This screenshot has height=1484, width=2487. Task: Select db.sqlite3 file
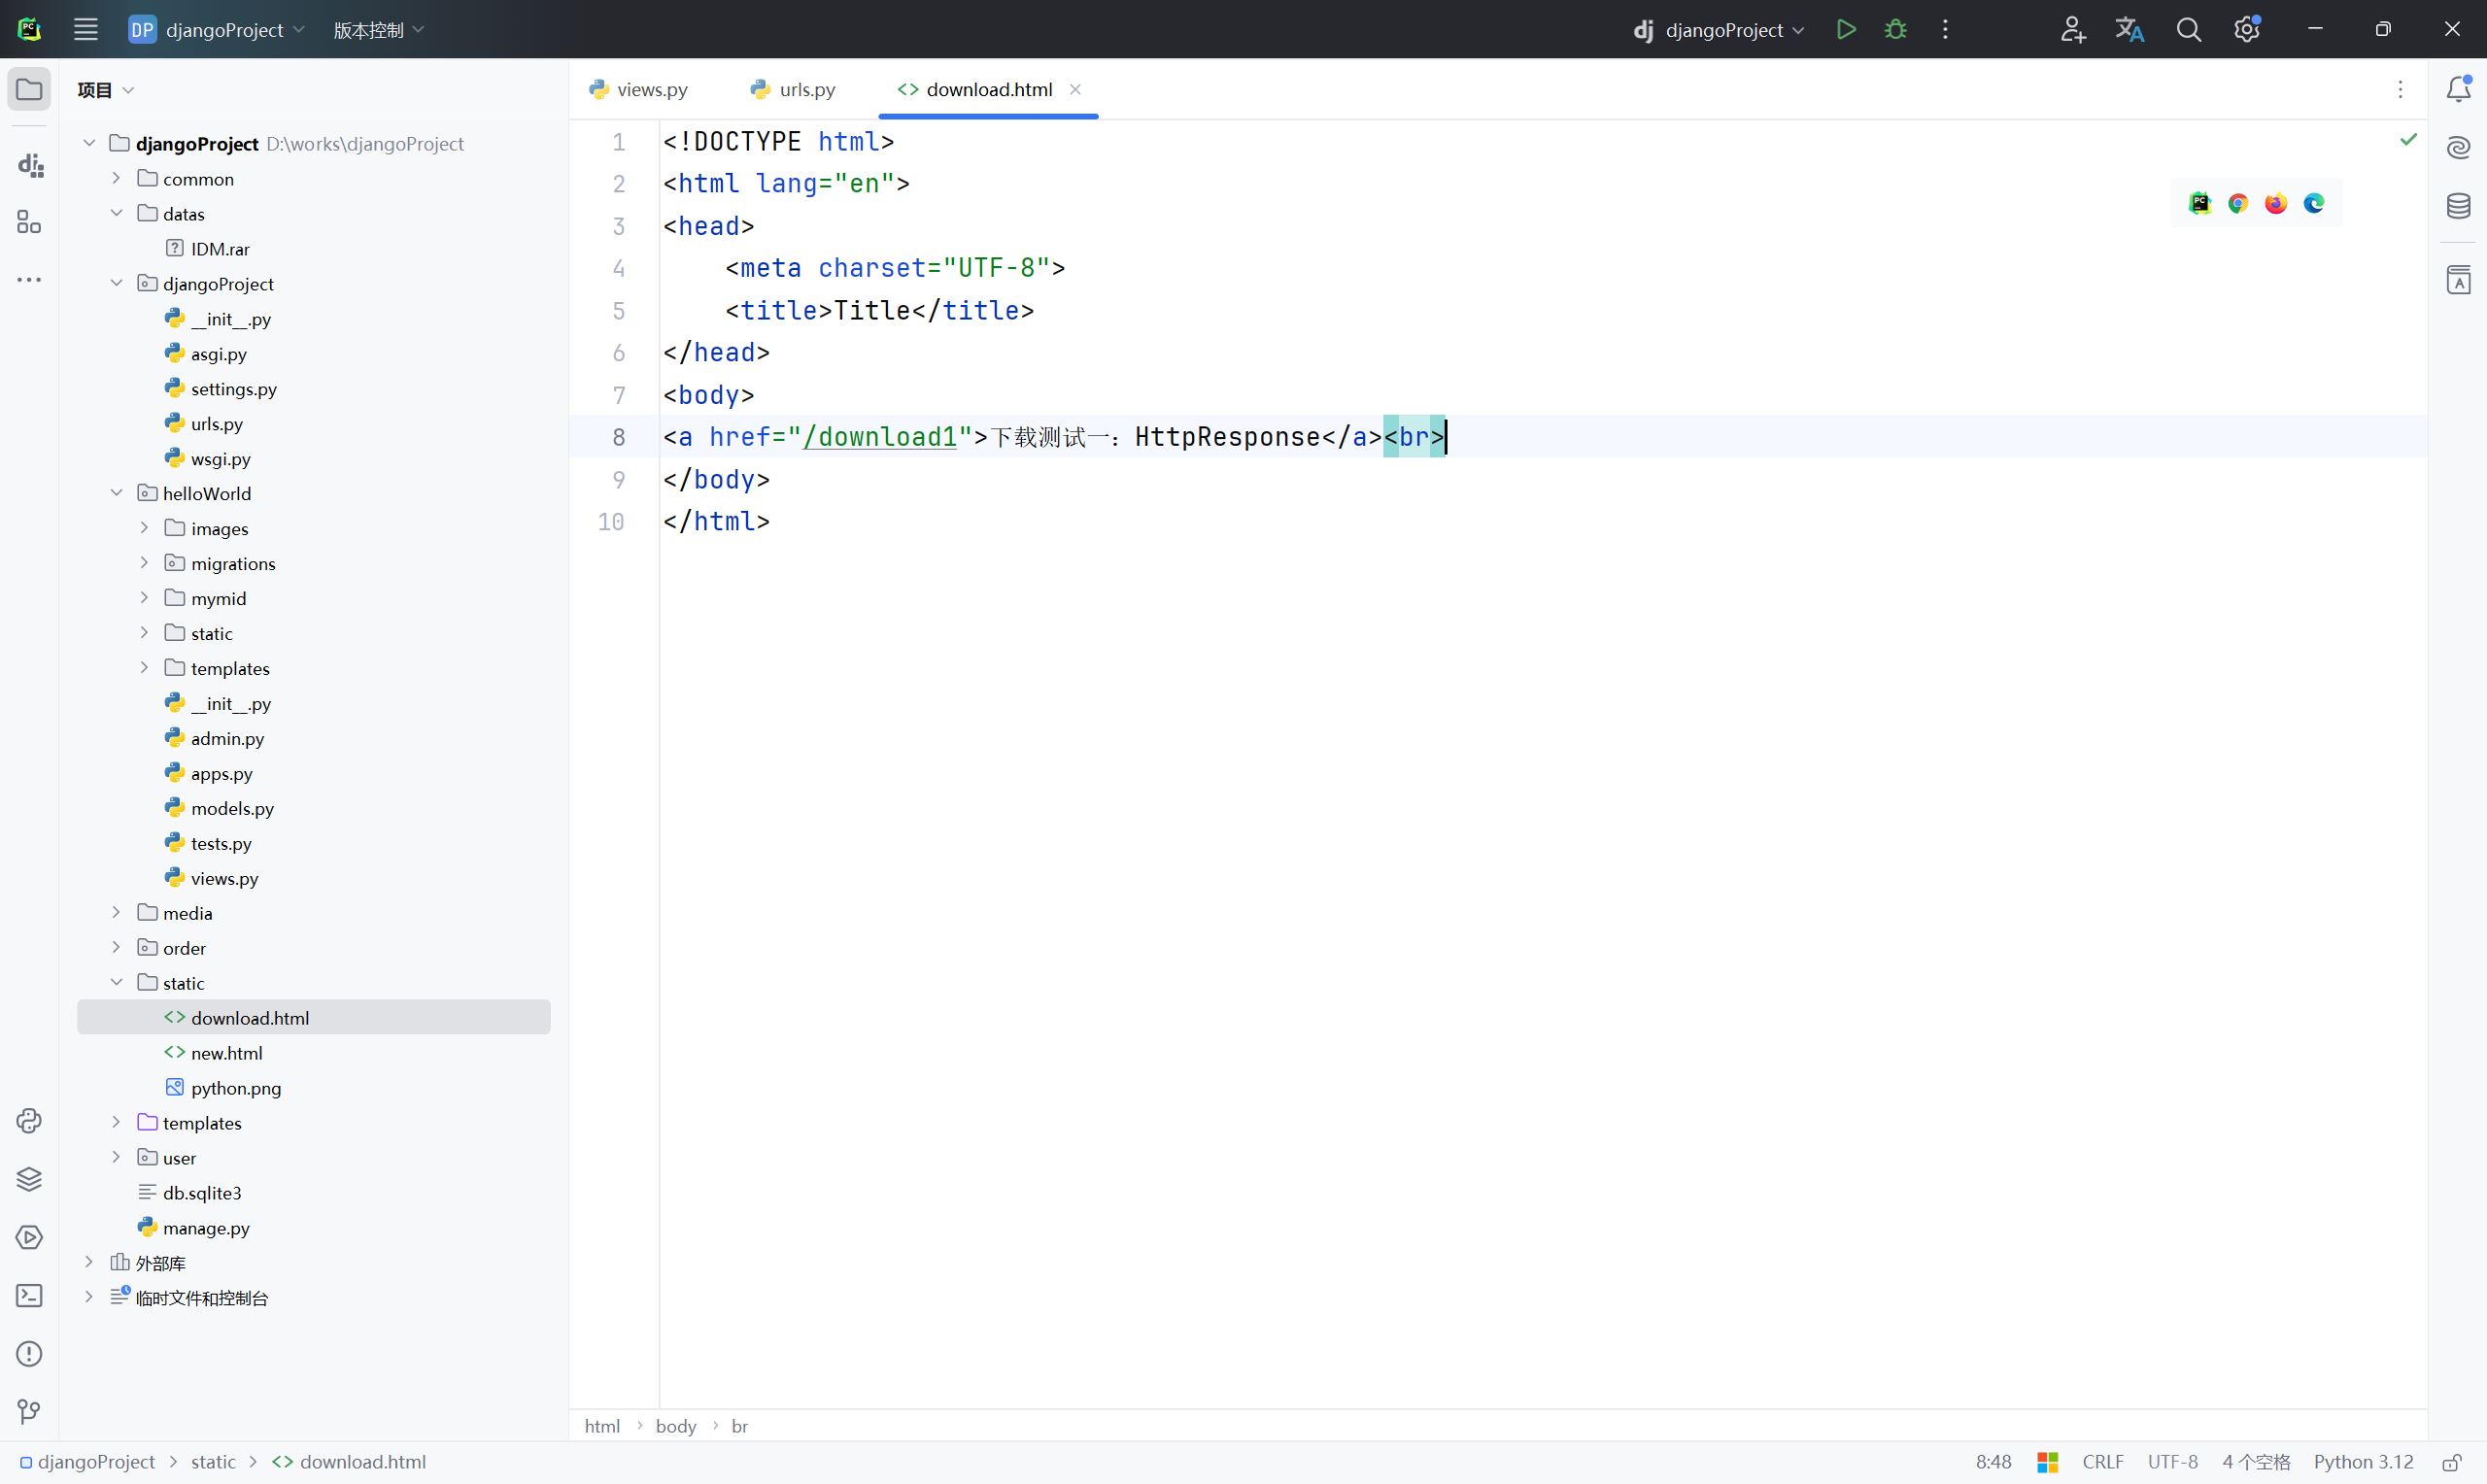(202, 1193)
